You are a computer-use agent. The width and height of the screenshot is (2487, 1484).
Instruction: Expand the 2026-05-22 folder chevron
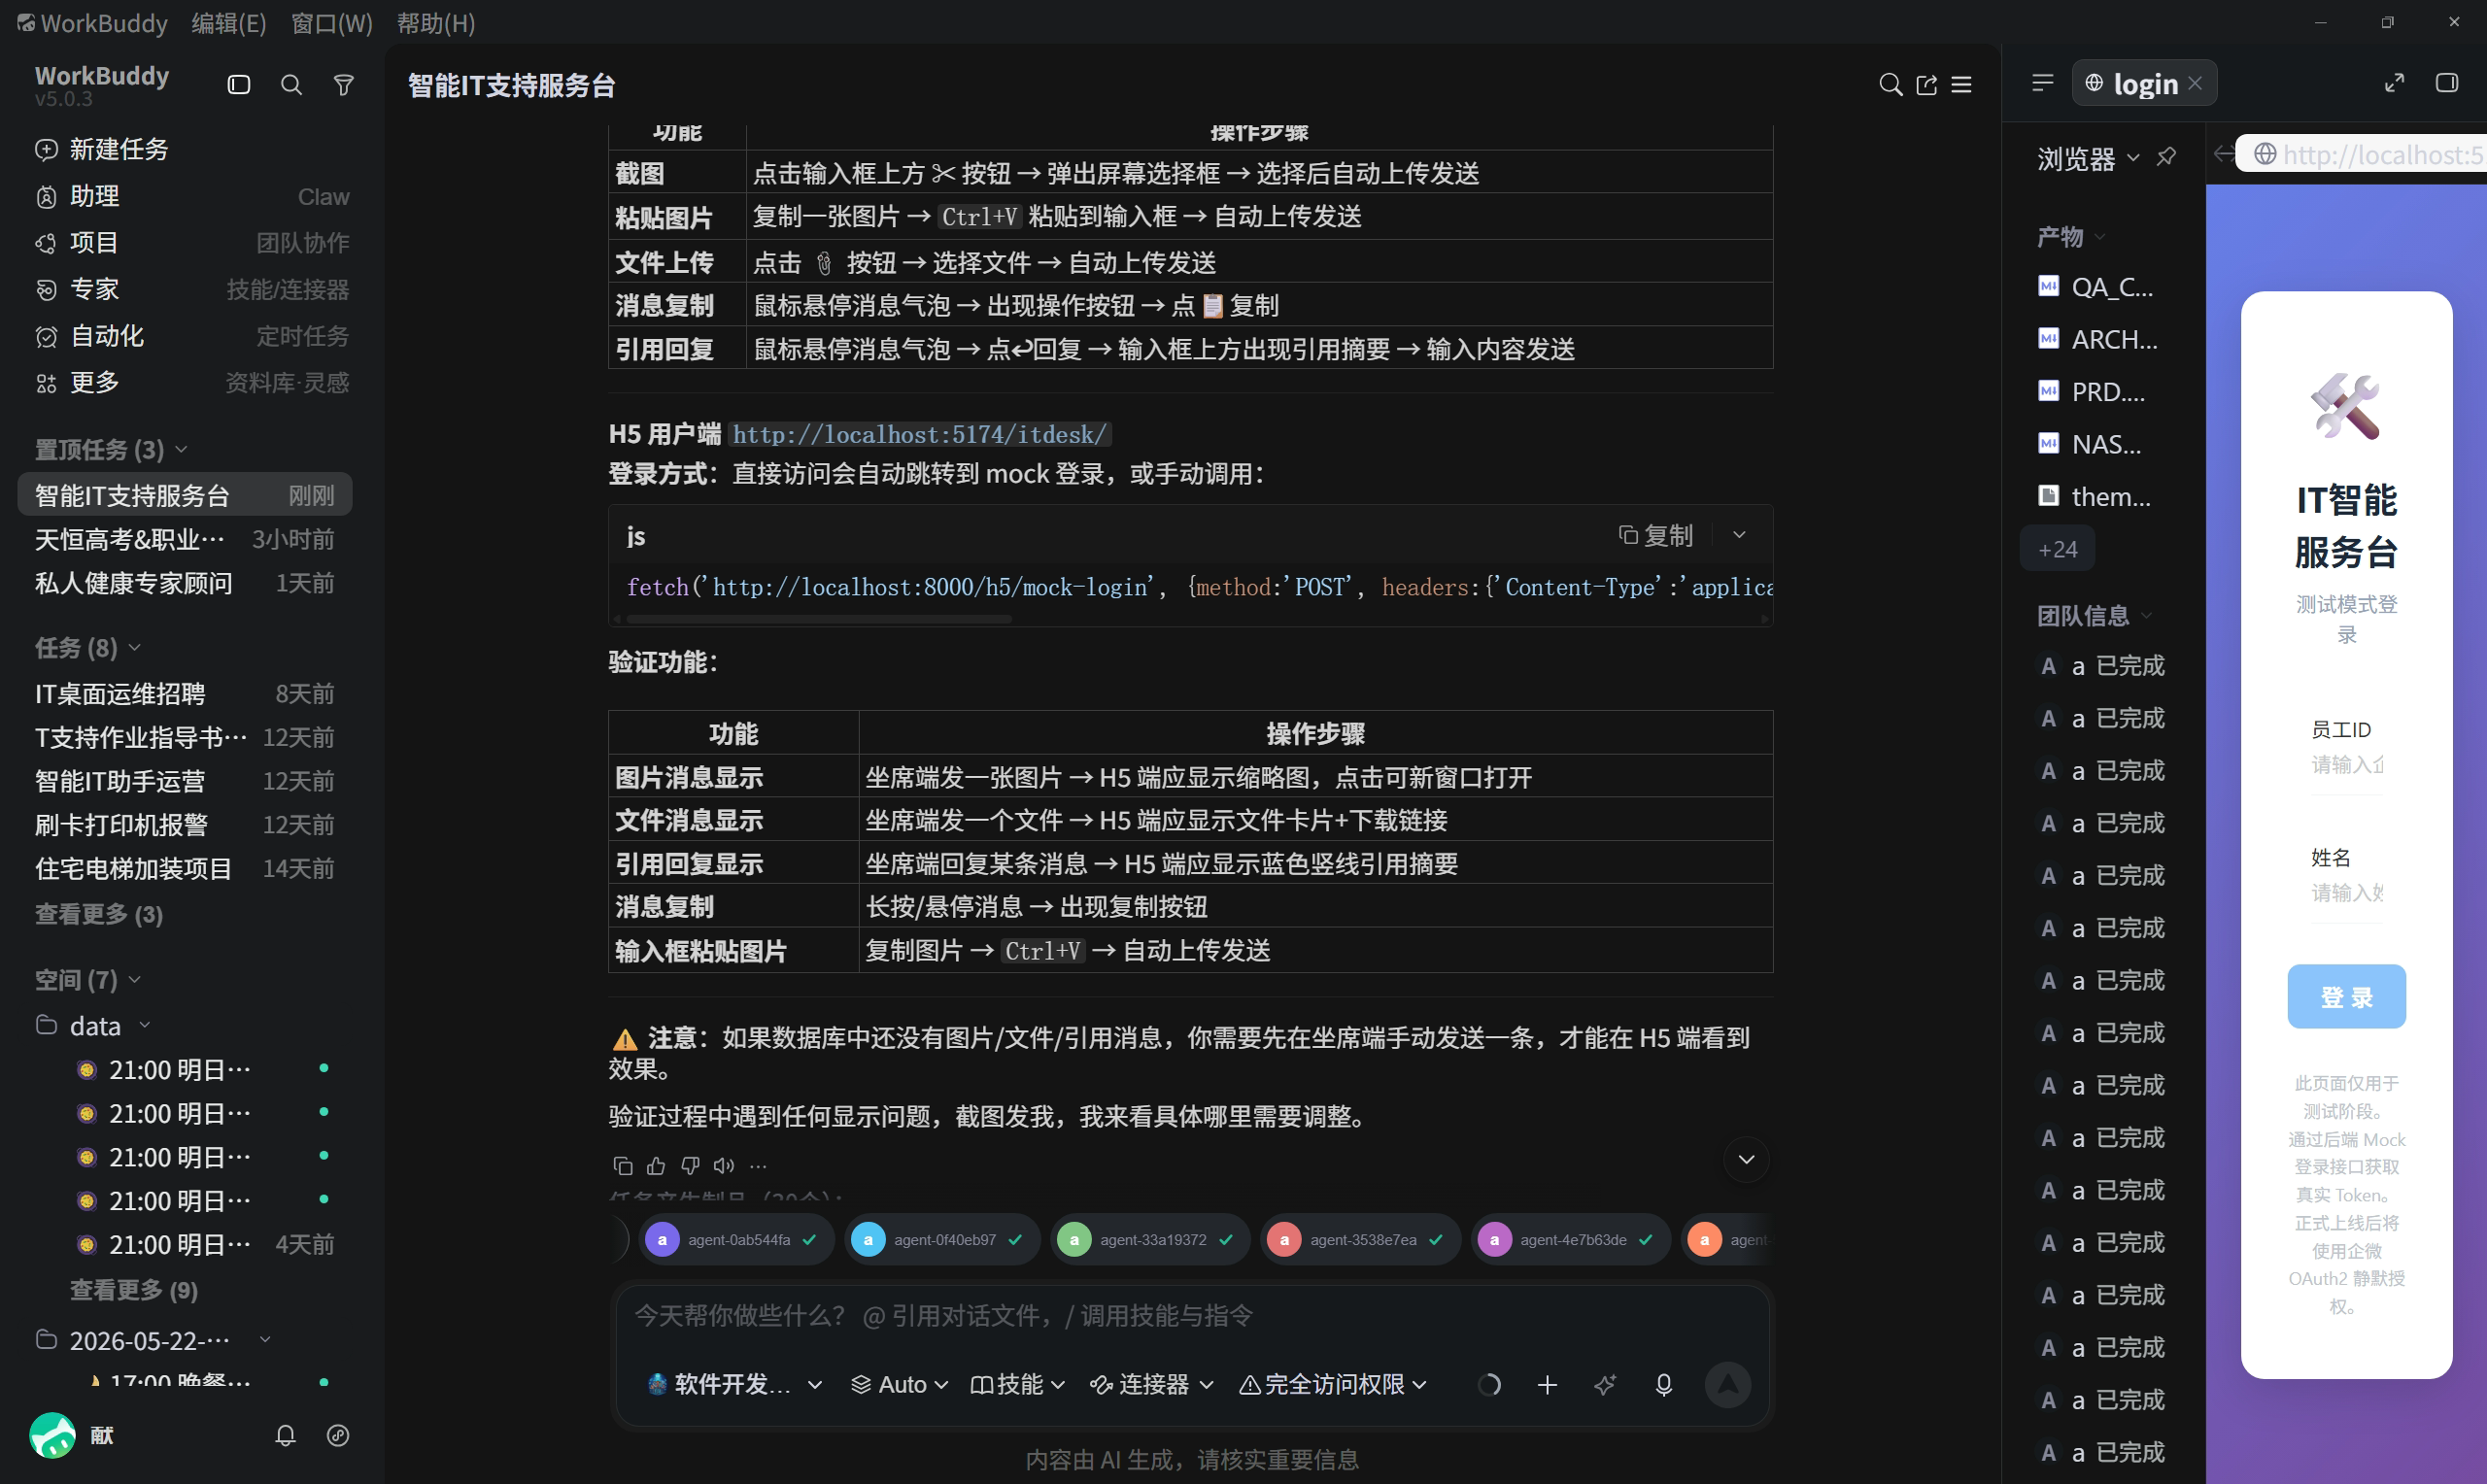point(265,1339)
